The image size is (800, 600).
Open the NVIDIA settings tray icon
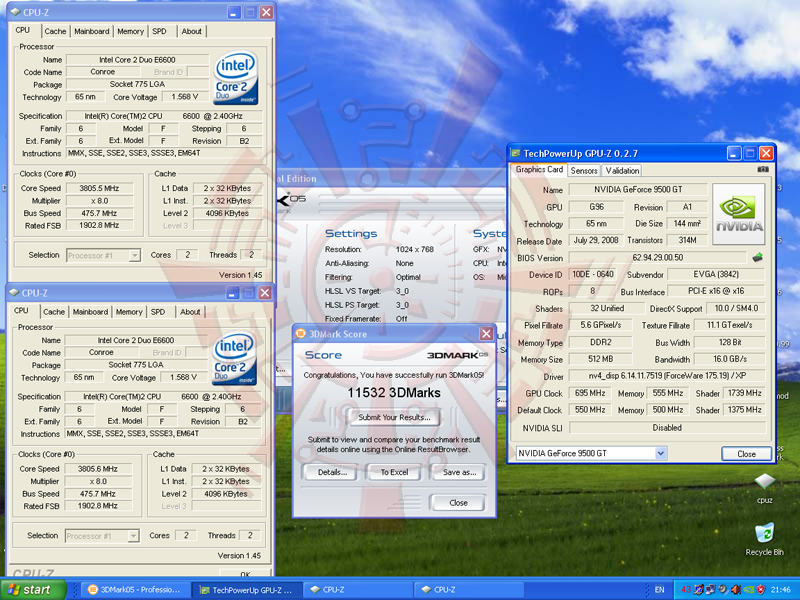[748, 590]
